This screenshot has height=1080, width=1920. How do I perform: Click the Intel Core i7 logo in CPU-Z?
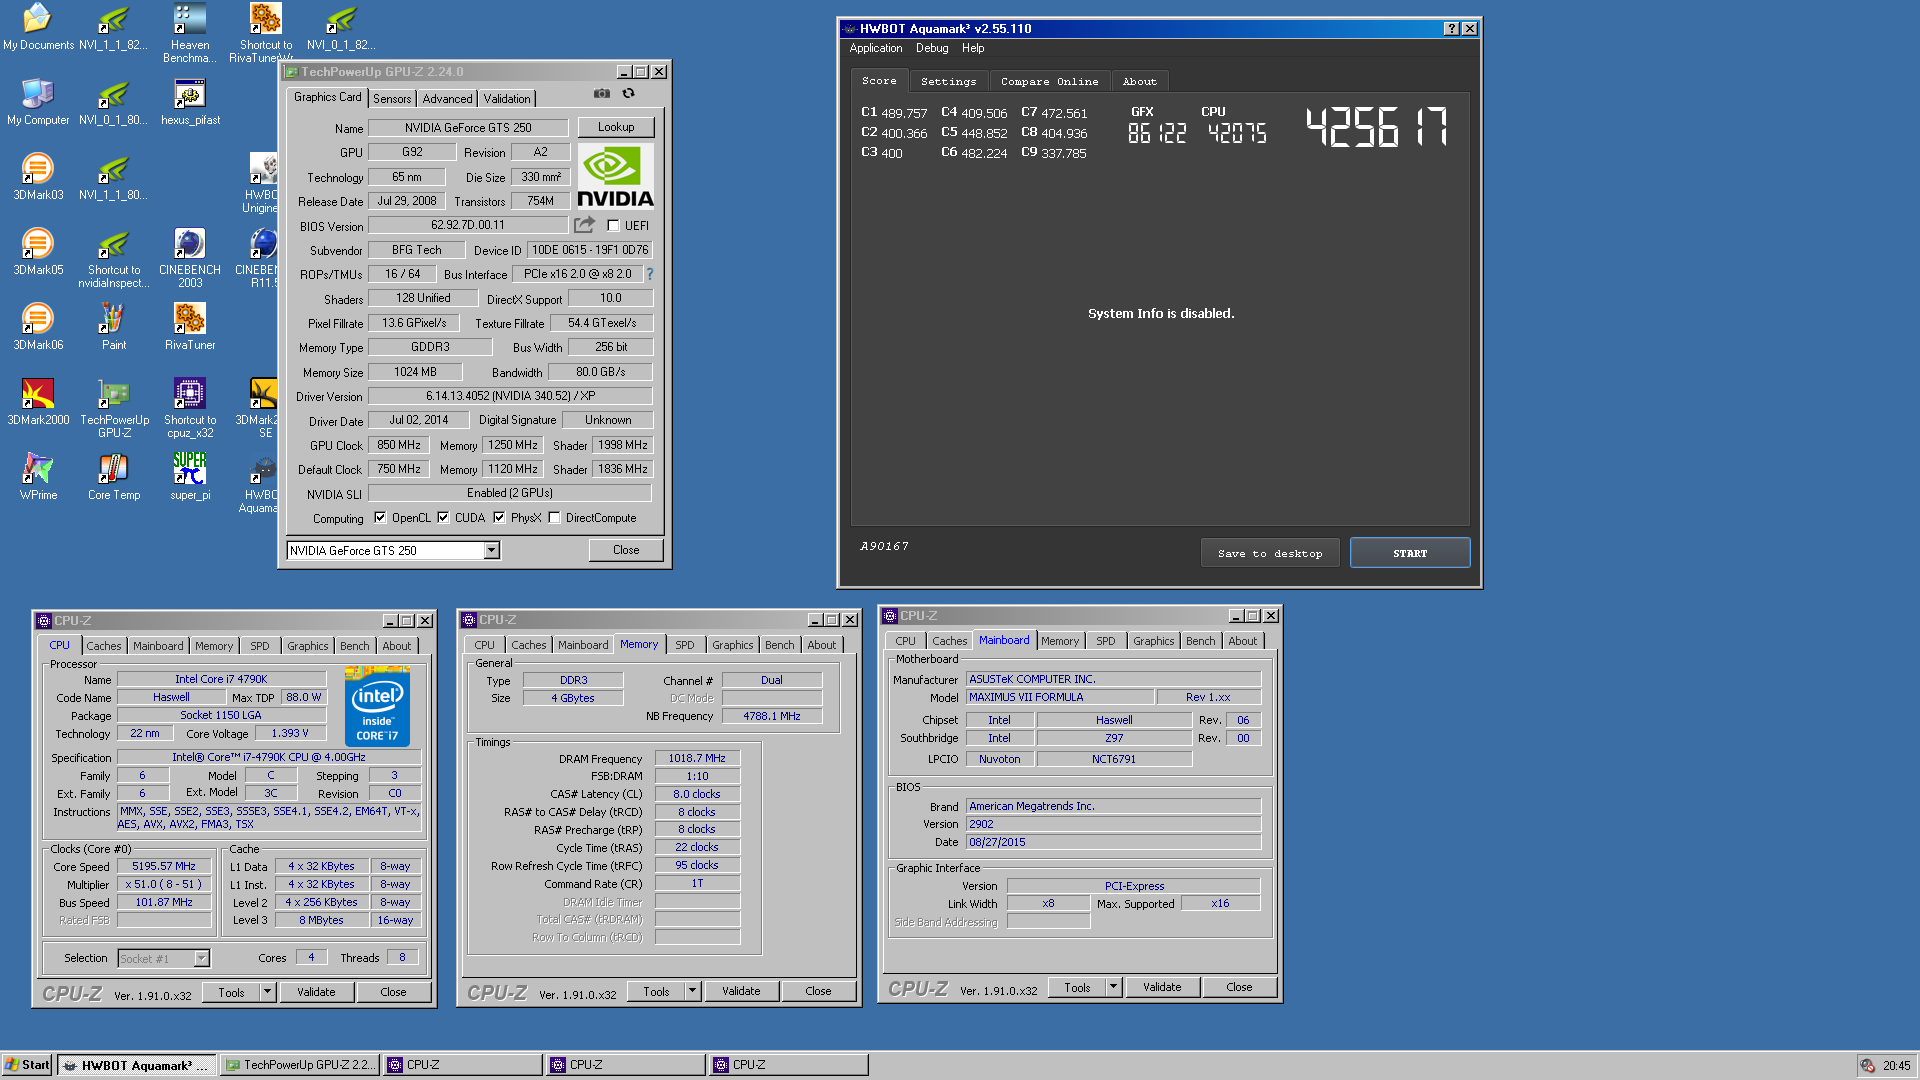[377, 707]
